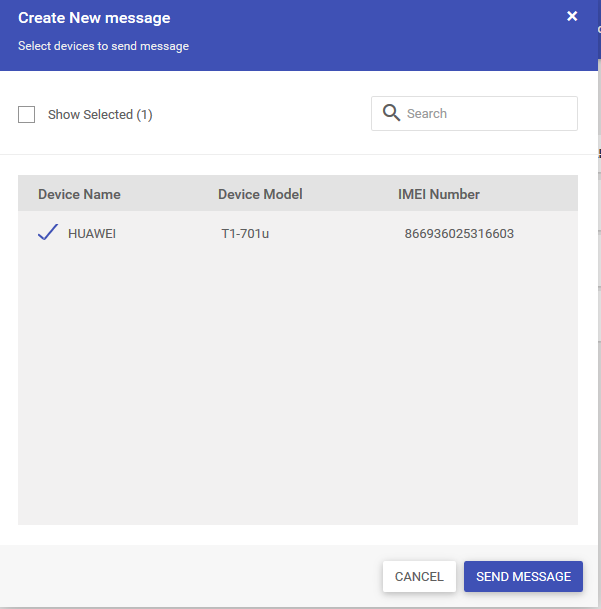Focus the Search input field
Image resolution: width=601 pixels, height=609 pixels.
pyautogui.click(x=474, y=113)
